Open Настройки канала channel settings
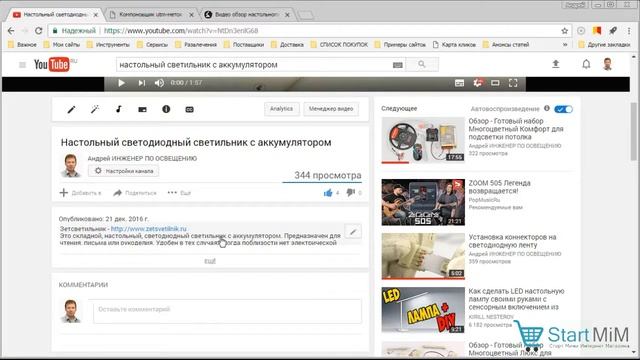Screen dimensions: 640x360 tap(124, 171)
